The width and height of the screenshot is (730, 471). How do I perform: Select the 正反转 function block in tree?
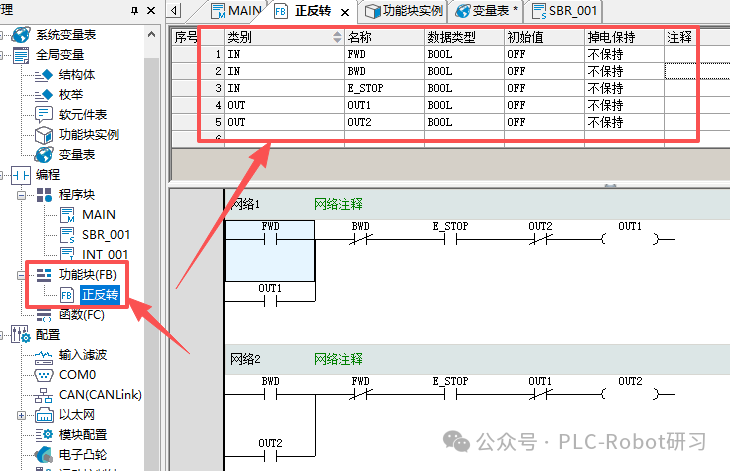pyautogui.click(x=100, y=295)
